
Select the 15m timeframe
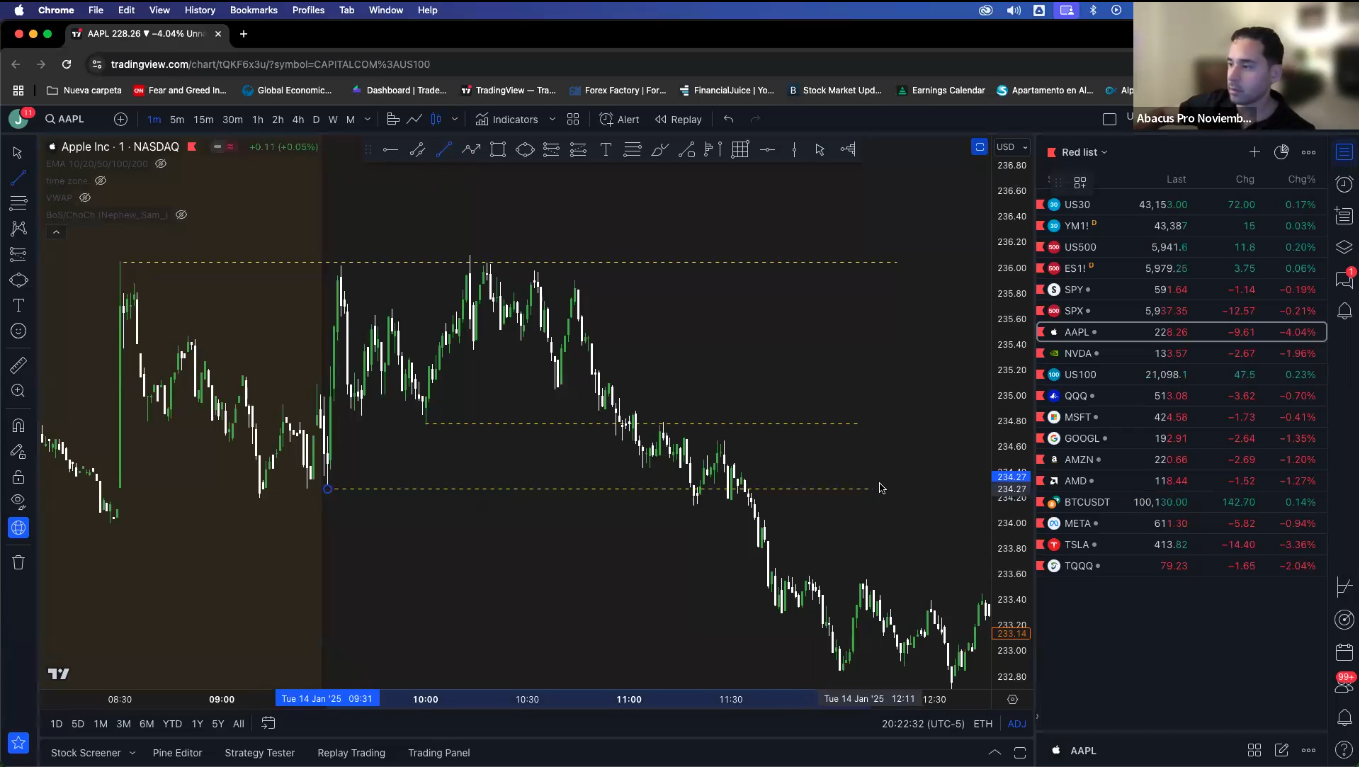203,119
